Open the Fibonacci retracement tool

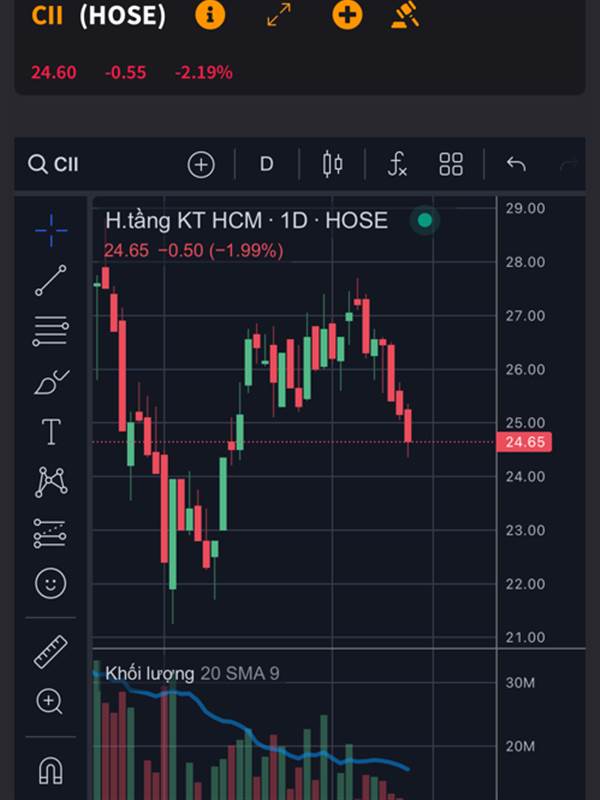tap(51, 331)
